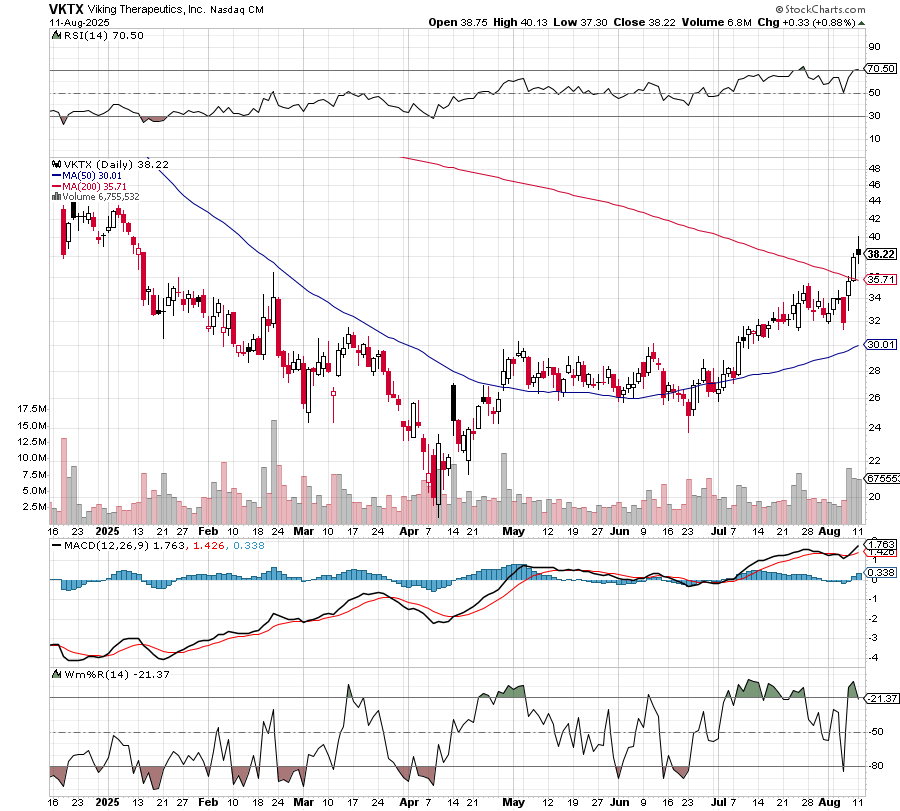Click the -80 level on the Wm%R axis
Image resolution: width=900 pixels, height=811 pixels.
click(875, 766)
